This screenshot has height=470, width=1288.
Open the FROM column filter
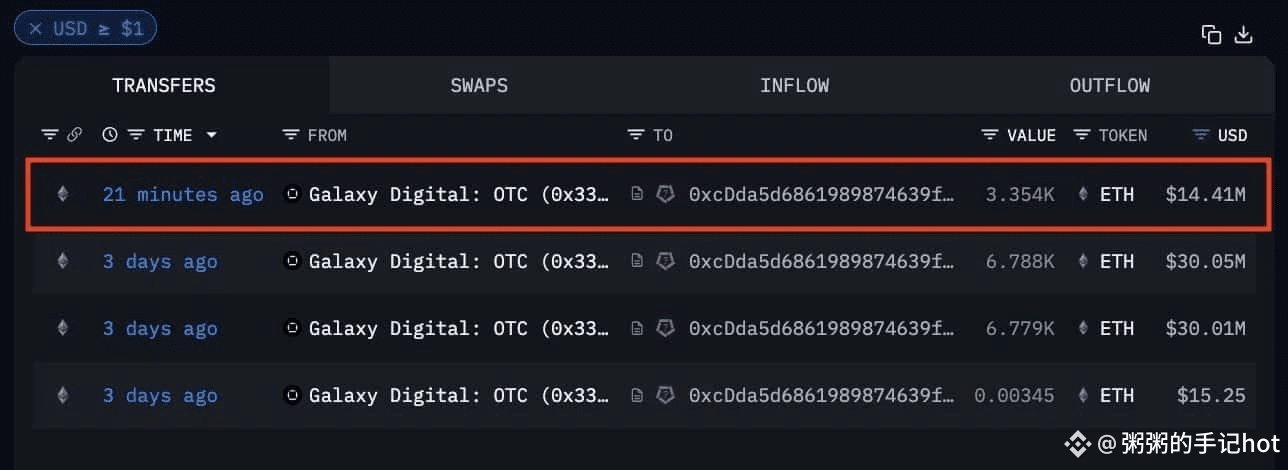(291, 135)
